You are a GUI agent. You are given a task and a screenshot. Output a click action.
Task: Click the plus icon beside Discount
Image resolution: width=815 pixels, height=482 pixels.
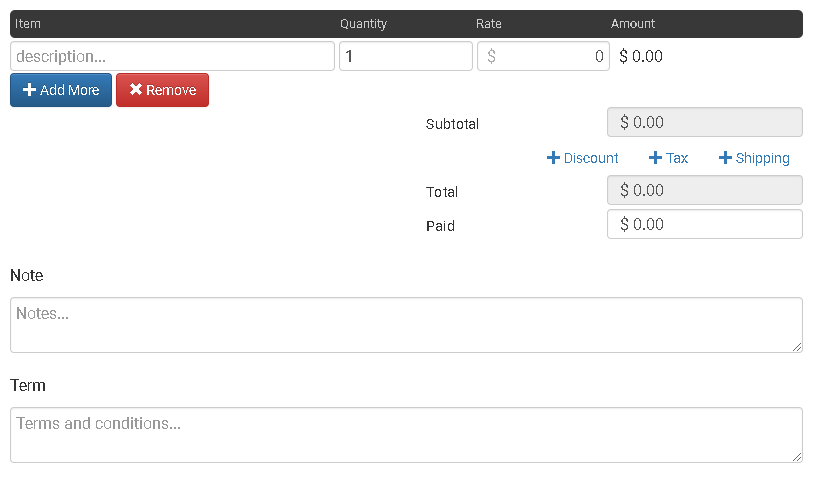(x=553, y=158)
